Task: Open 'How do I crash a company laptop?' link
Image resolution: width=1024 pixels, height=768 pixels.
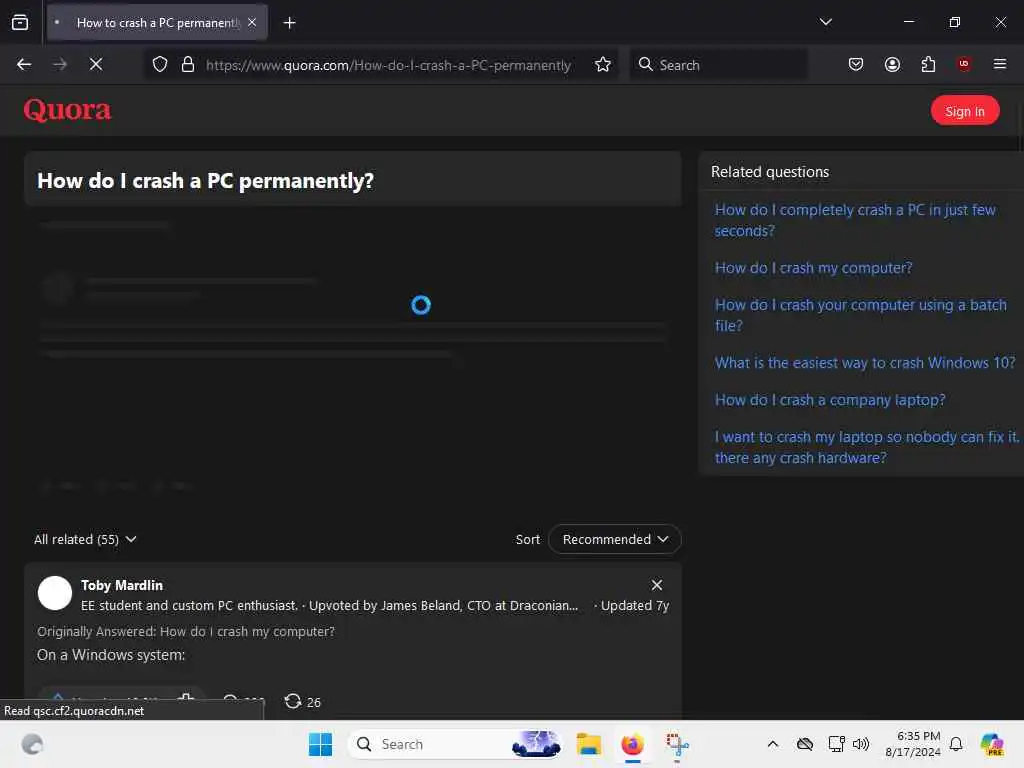Action: coord(830,400)
